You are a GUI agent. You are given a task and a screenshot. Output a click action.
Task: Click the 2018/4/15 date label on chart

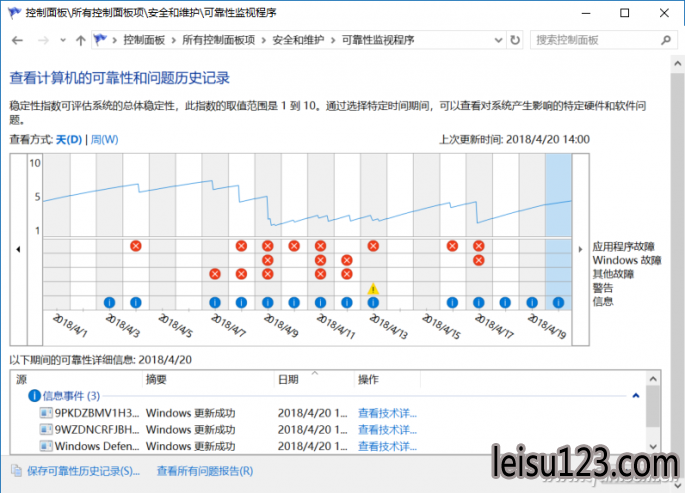click(x=440, y=326)
